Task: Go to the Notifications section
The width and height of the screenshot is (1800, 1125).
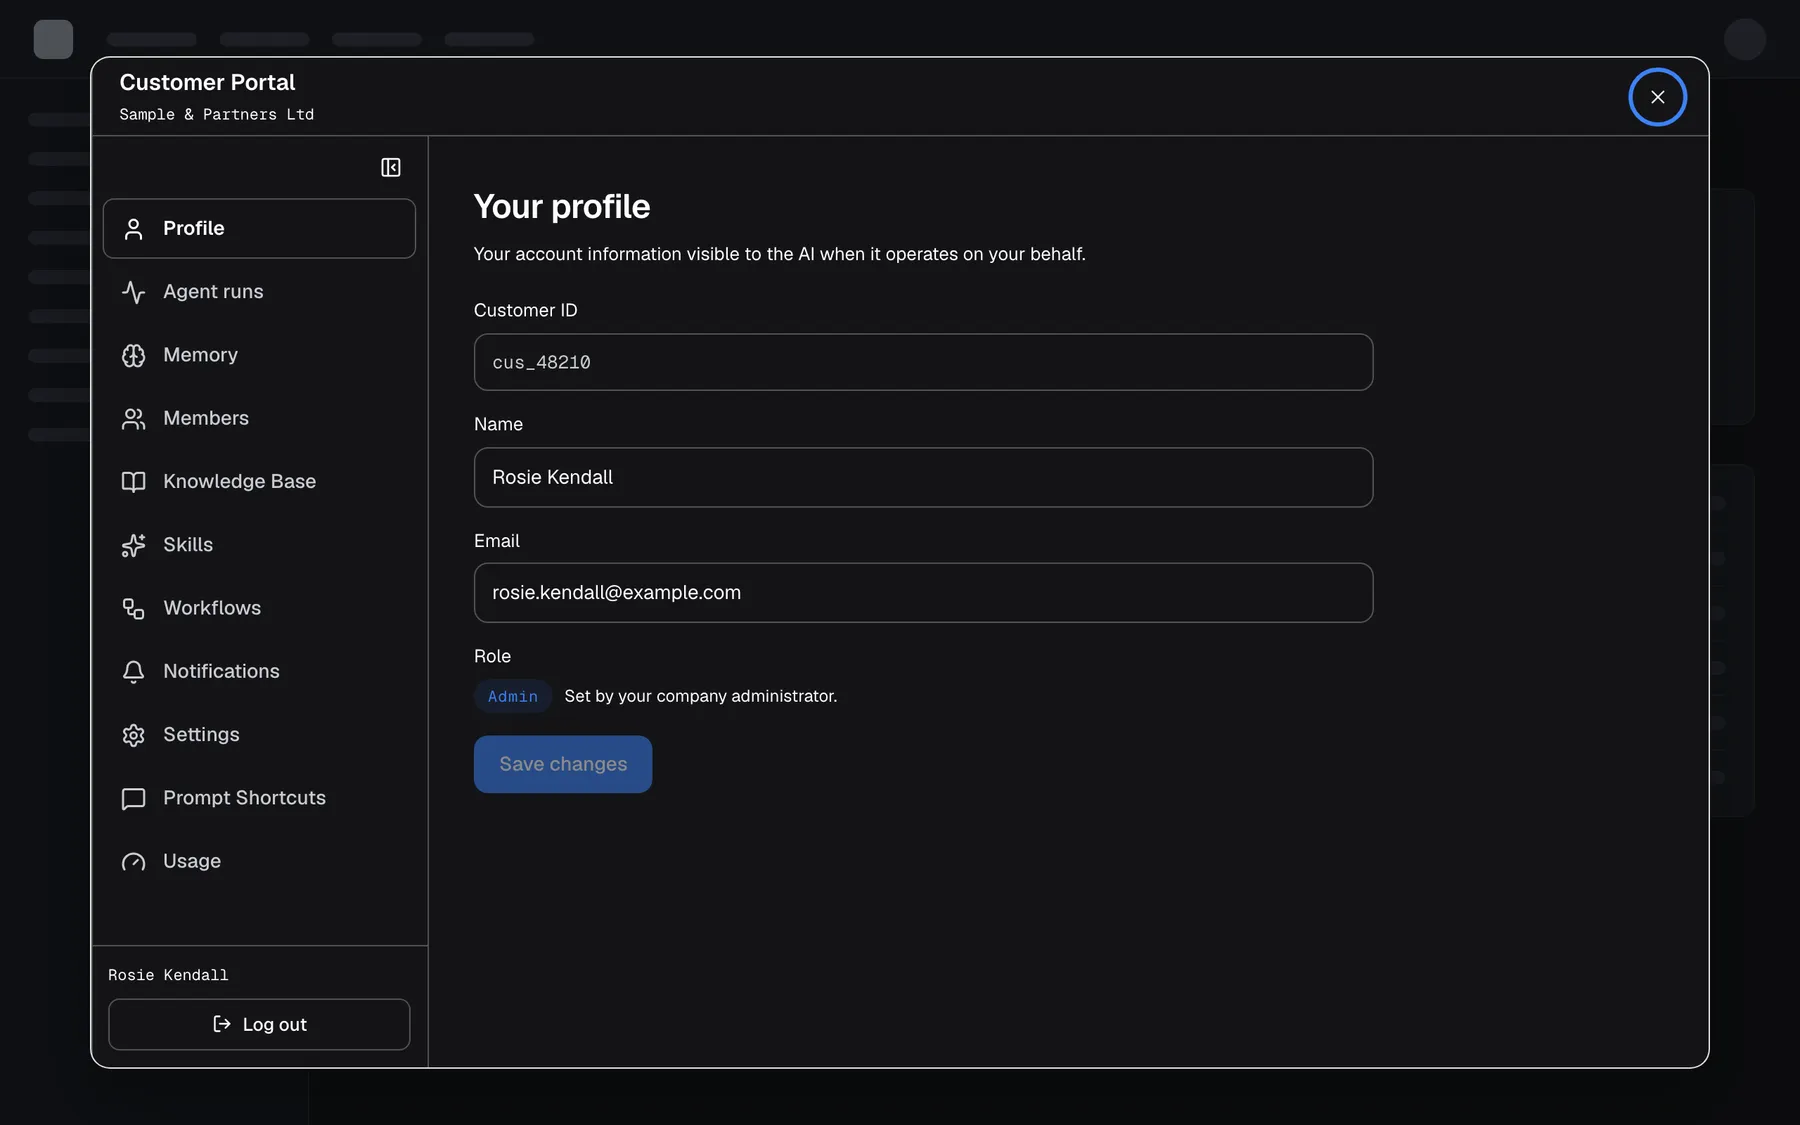Action: [x=259, y=671]
